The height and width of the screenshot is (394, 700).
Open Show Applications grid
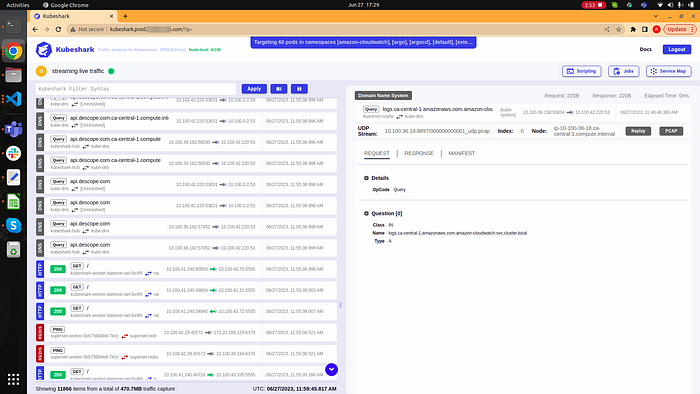point(13,379)
